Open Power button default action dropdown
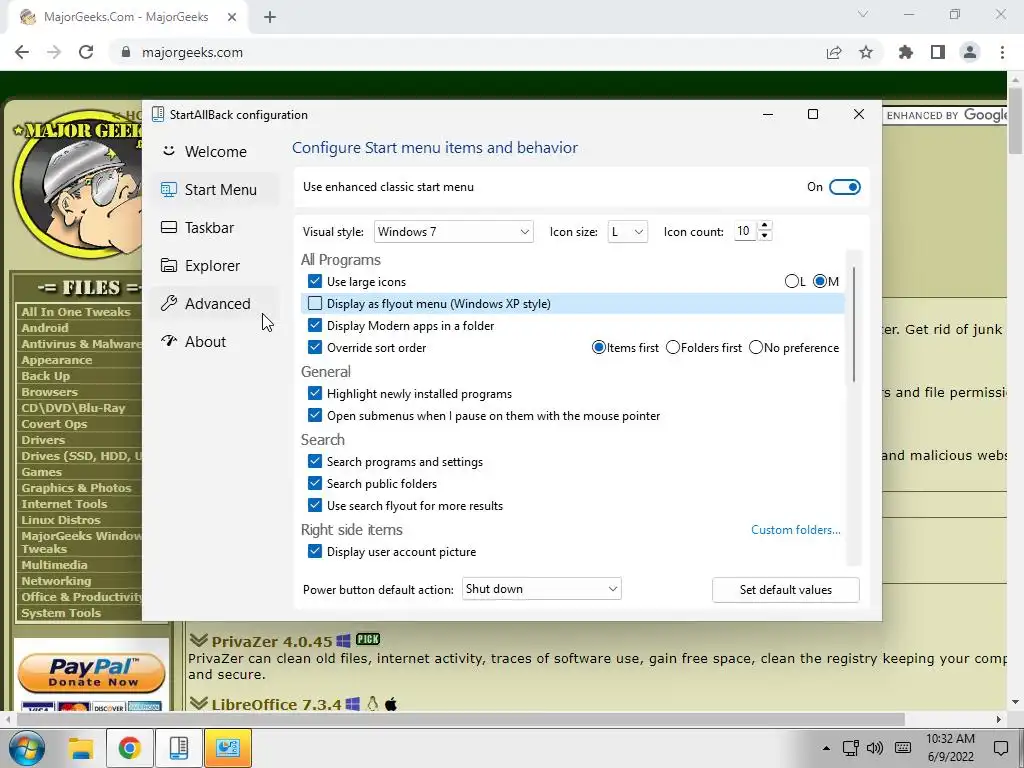 pos(541,589)
